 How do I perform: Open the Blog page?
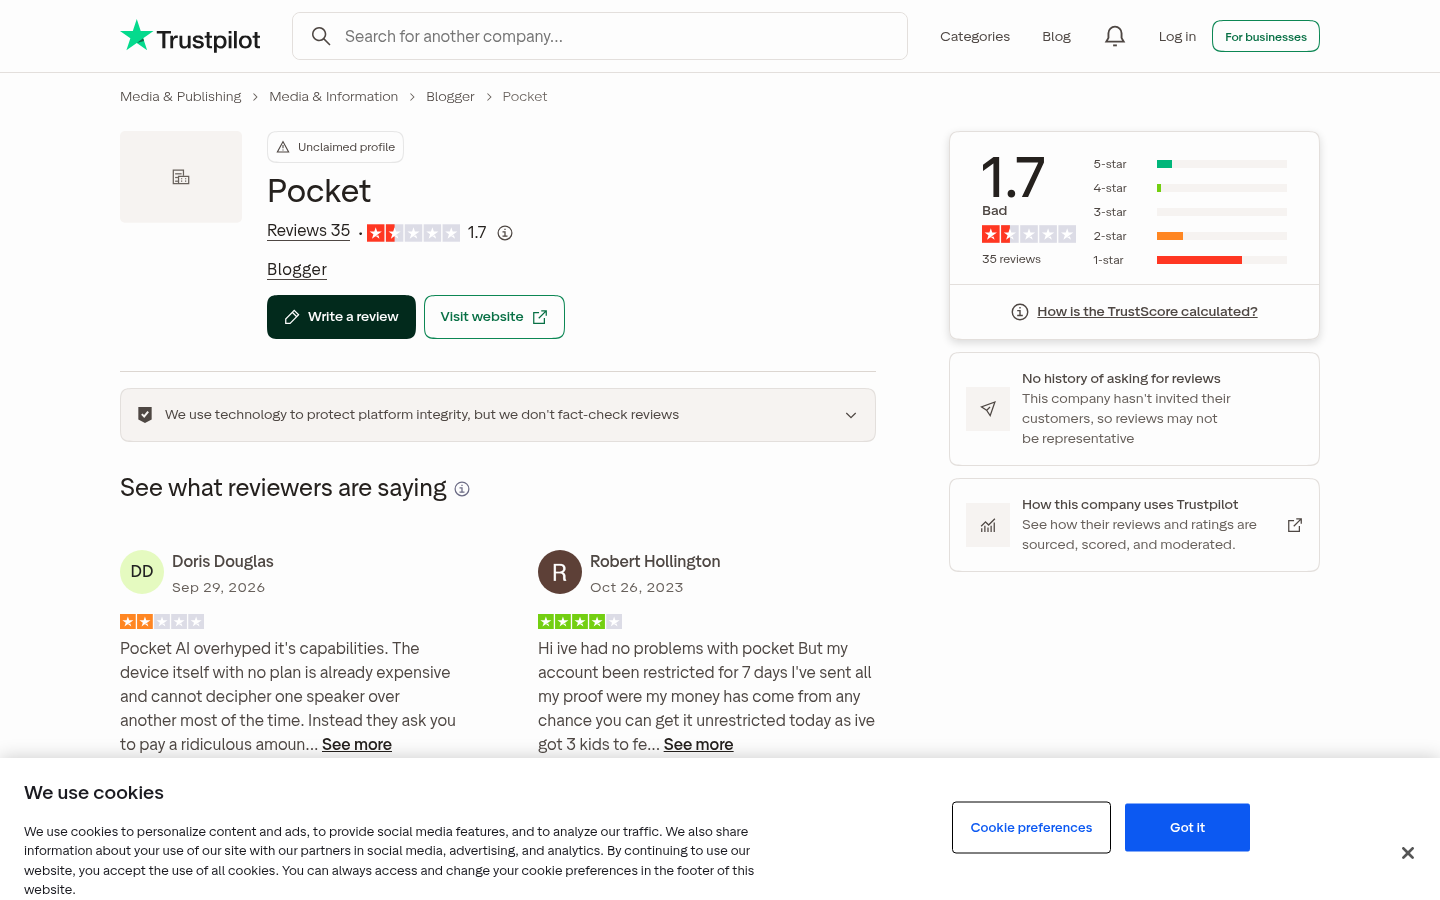(1056, 36)
